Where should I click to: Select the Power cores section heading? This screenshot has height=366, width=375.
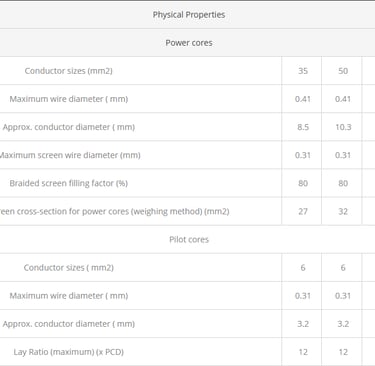189,43
